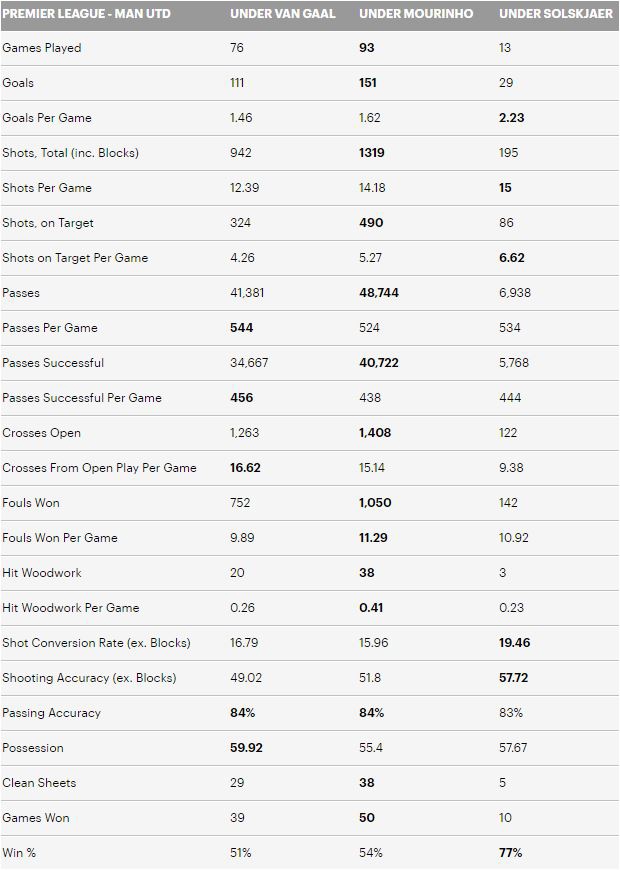Viewport: 620px width, 870px height.
Task: Click the 'Passes Per Game' row label
Action: pyautogui.click(x=50, y=328)
